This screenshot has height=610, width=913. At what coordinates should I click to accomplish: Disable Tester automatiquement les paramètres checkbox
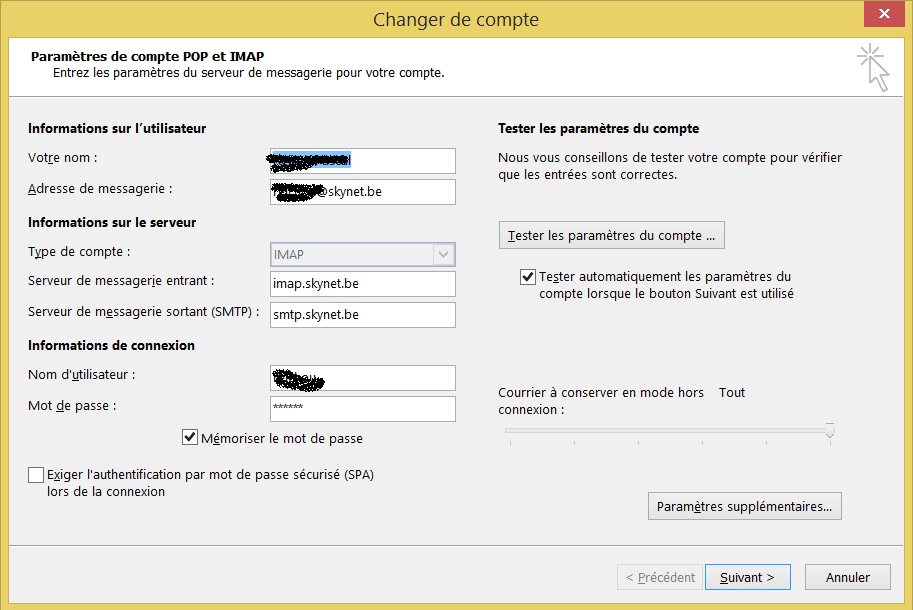click(x=528, y=277)
